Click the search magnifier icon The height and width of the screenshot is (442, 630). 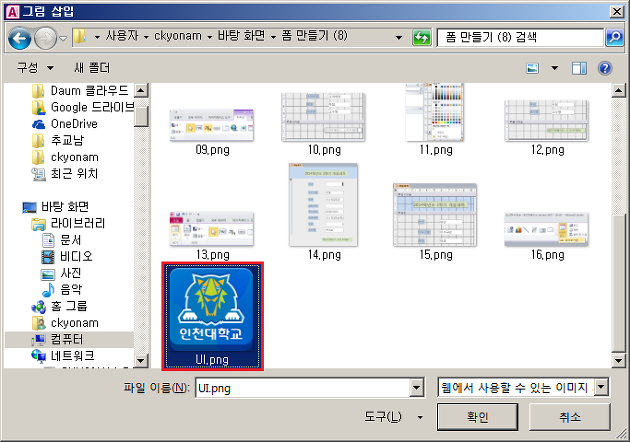click(x=614, y=38)
